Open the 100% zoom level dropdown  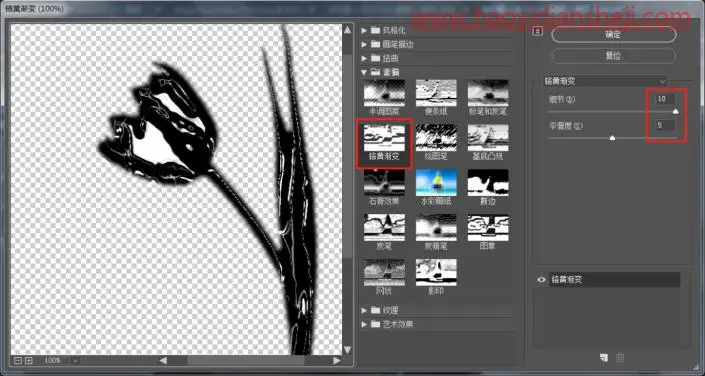76,360
